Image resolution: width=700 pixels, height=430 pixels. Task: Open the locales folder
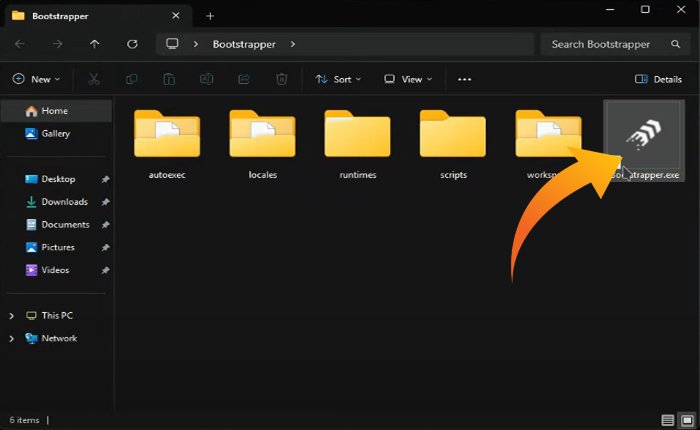point(262,144)
